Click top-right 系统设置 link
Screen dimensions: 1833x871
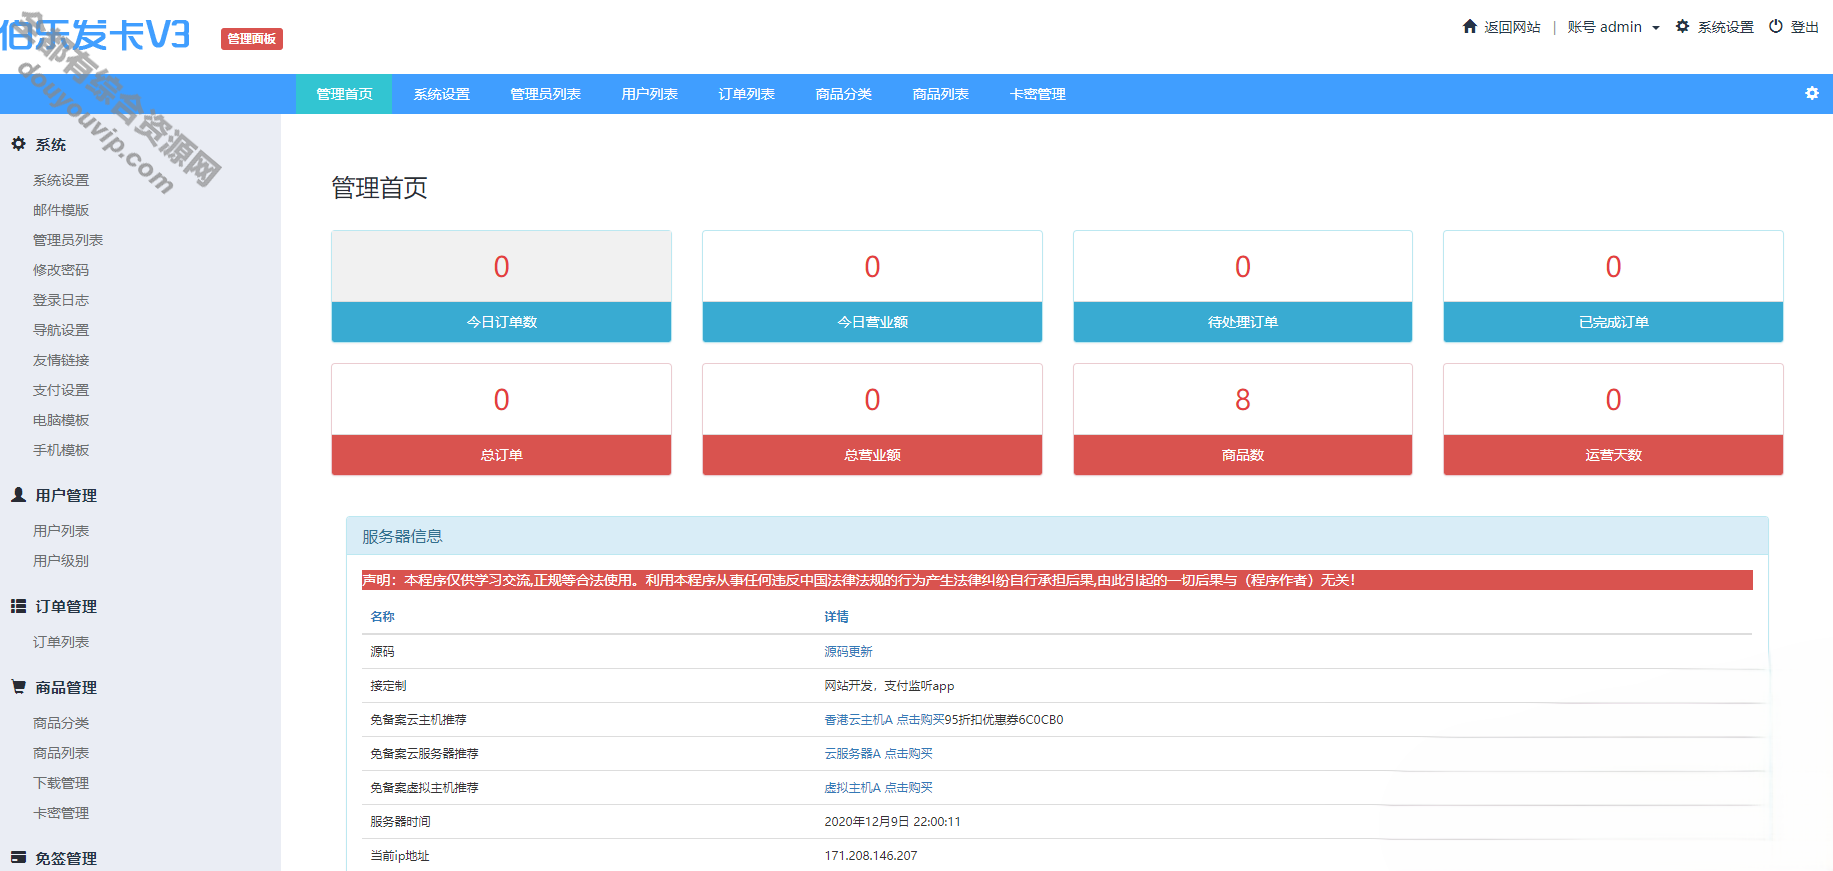[1725, 27]
